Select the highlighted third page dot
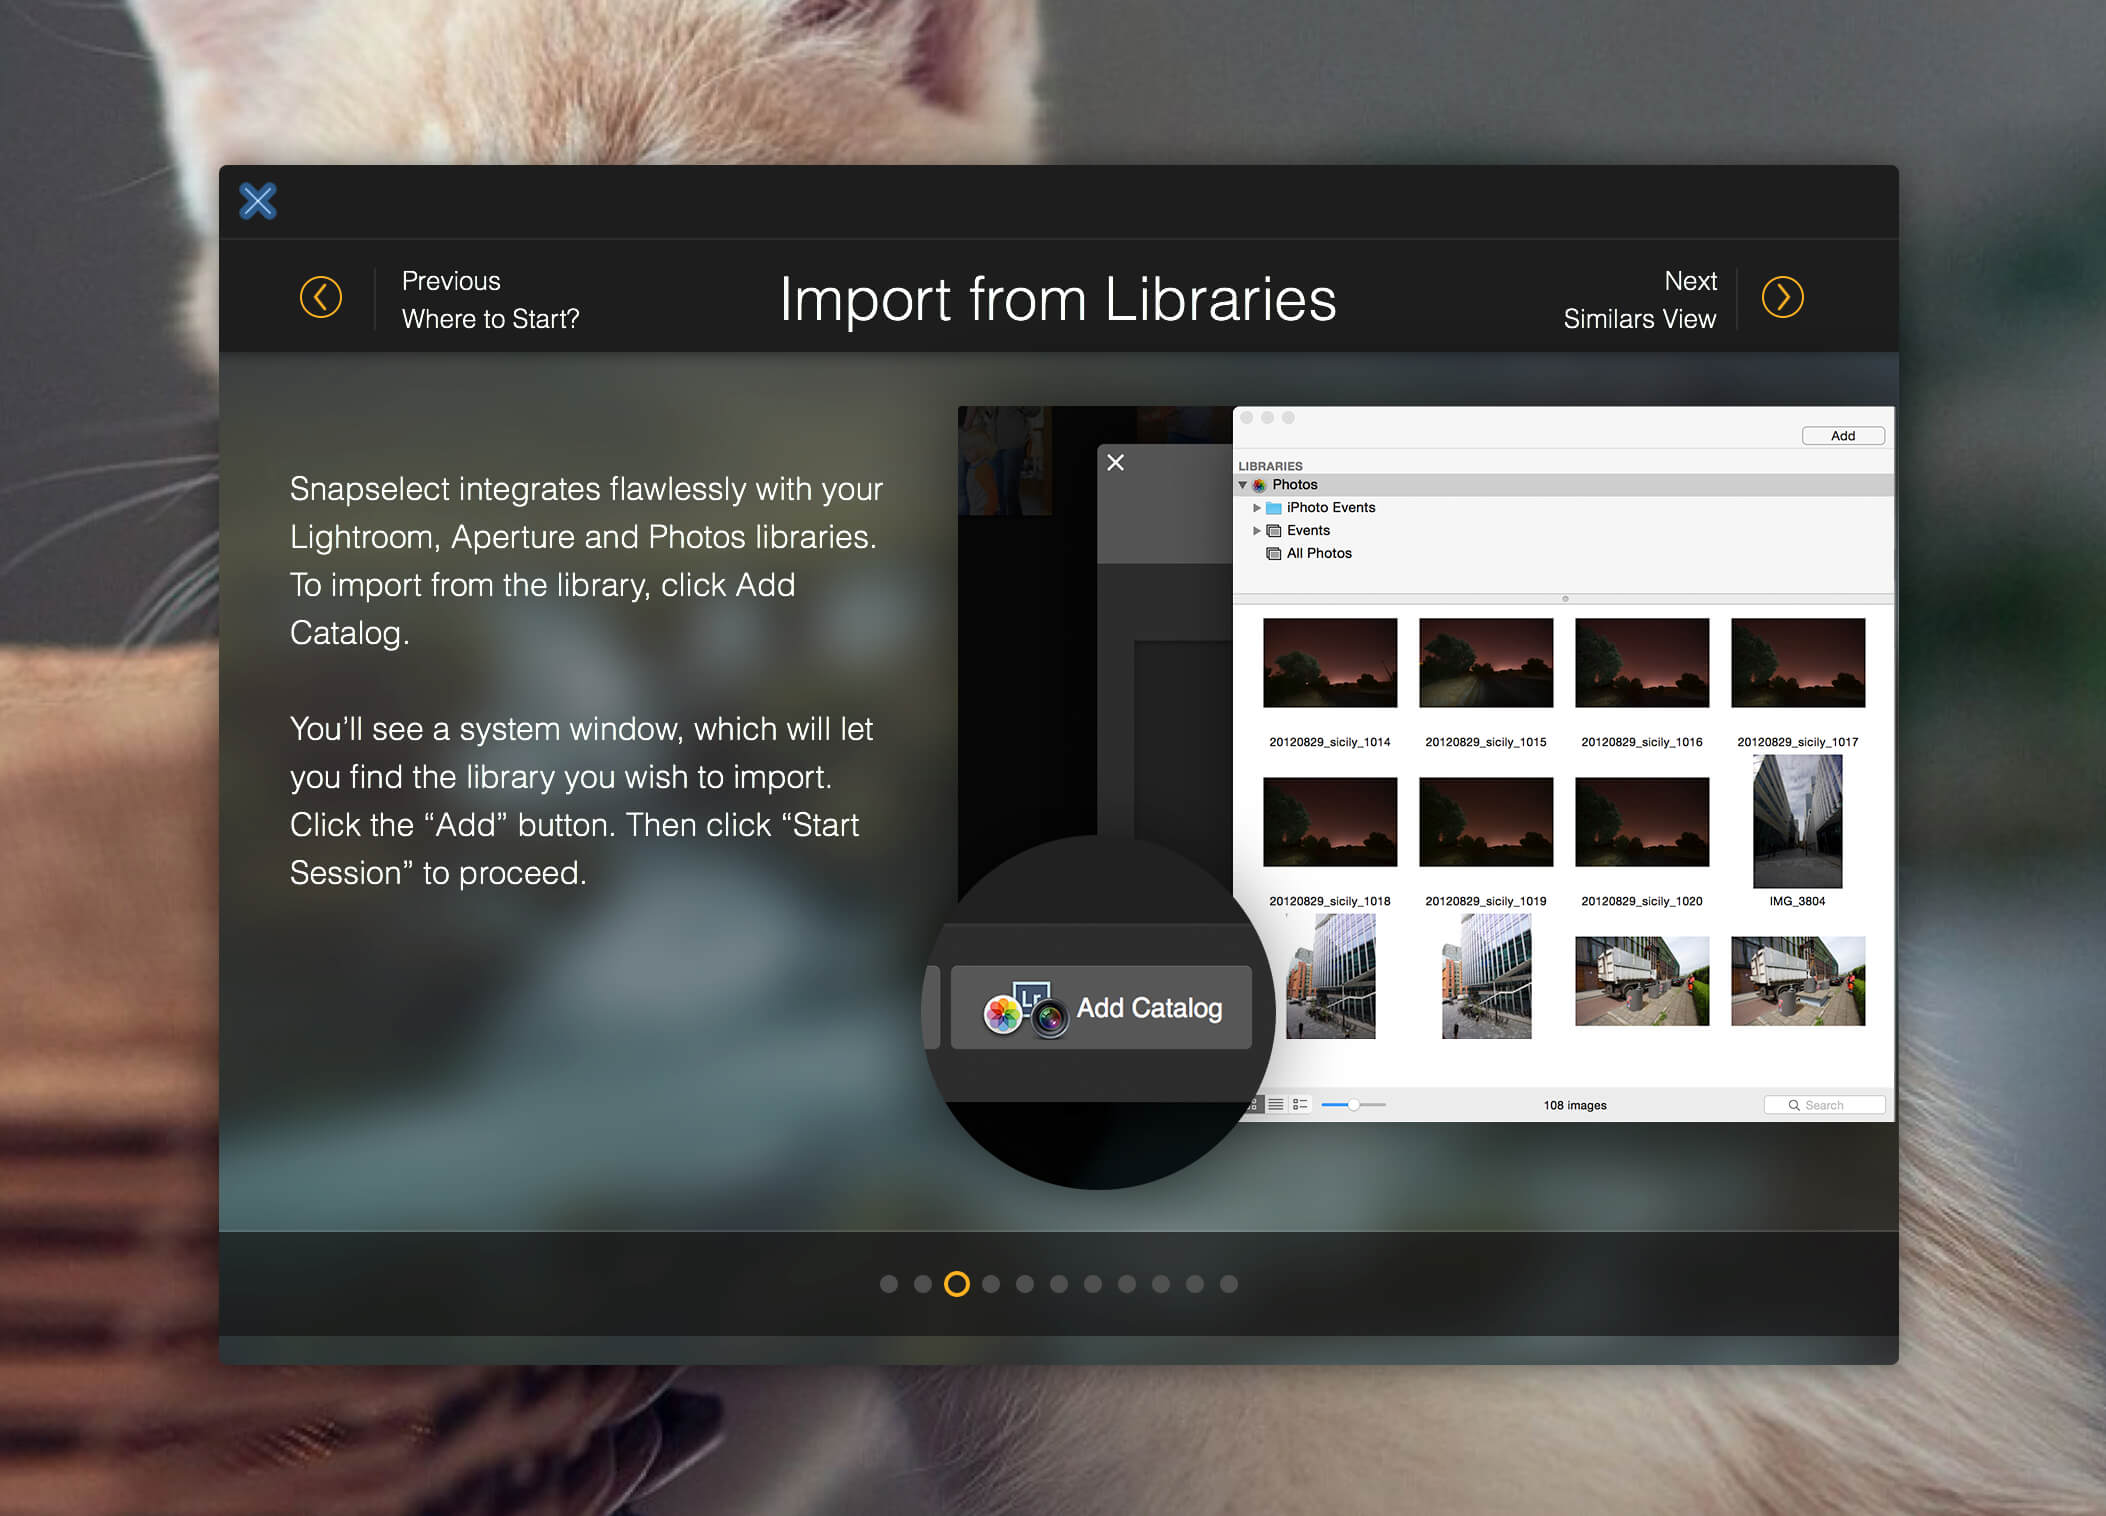Viewport: 2106px width, 1516px height. tap(957, 1284)
